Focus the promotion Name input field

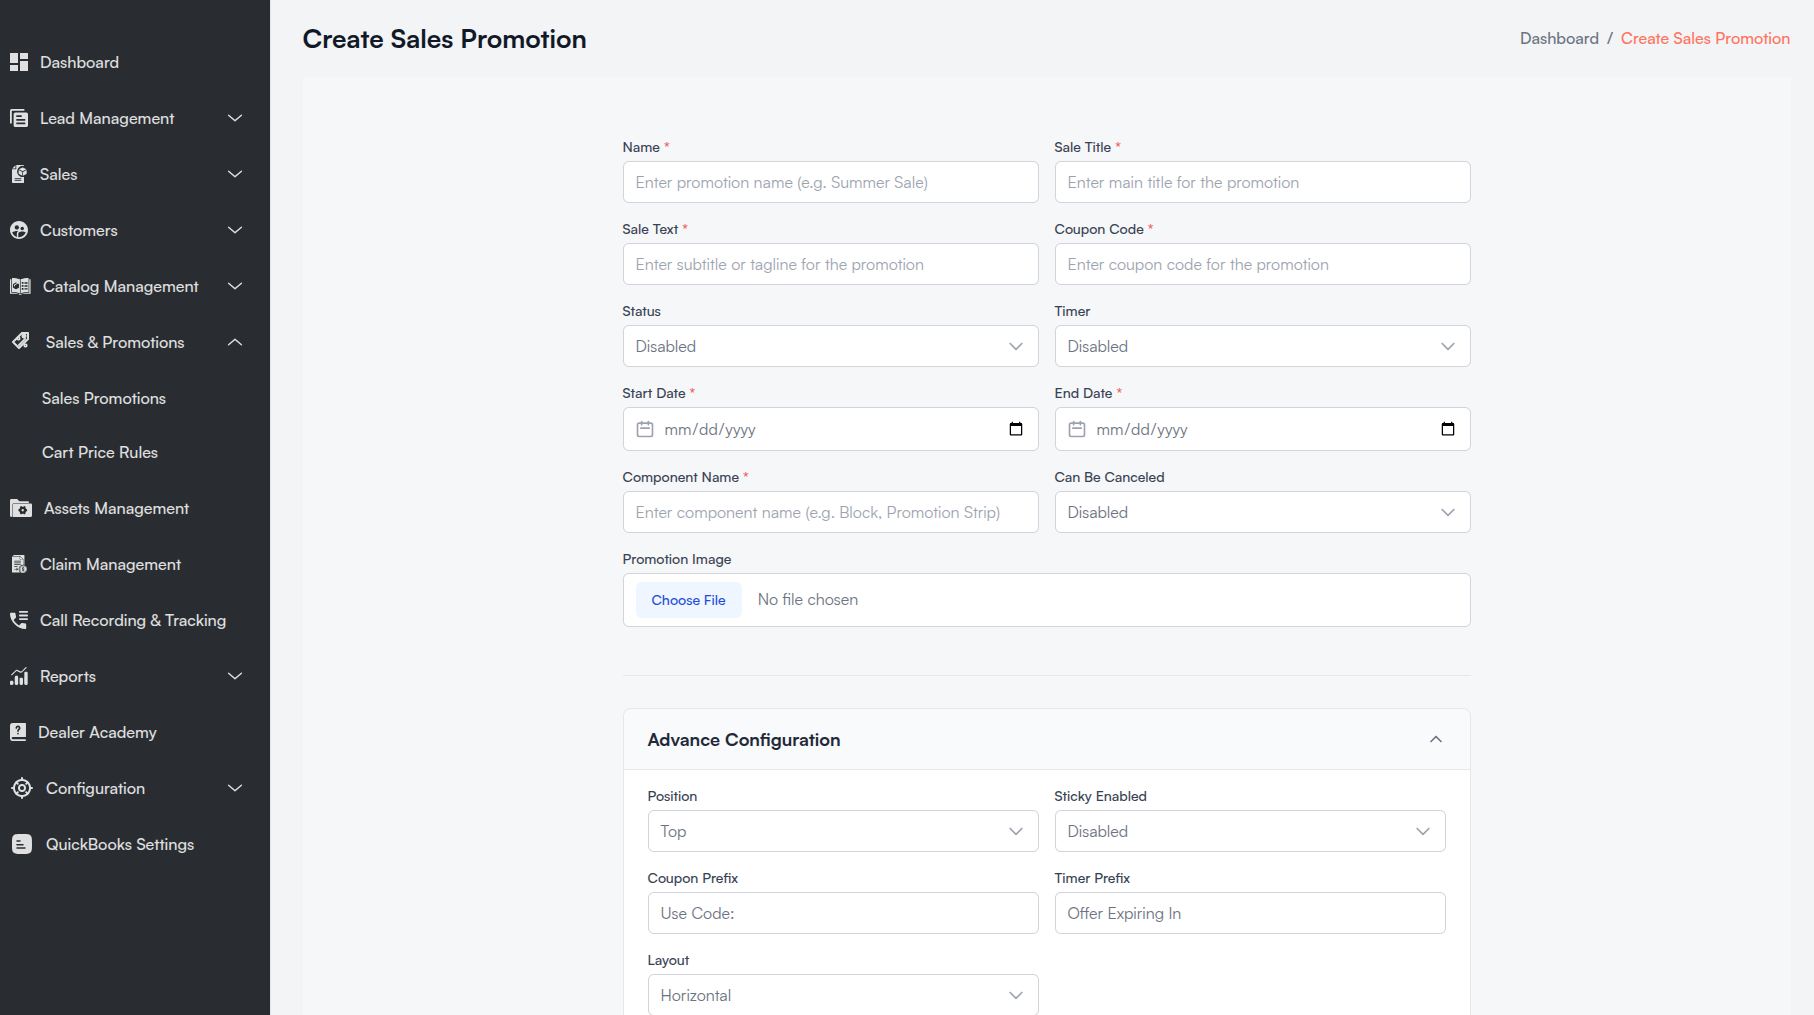click(x=830, y=182)
